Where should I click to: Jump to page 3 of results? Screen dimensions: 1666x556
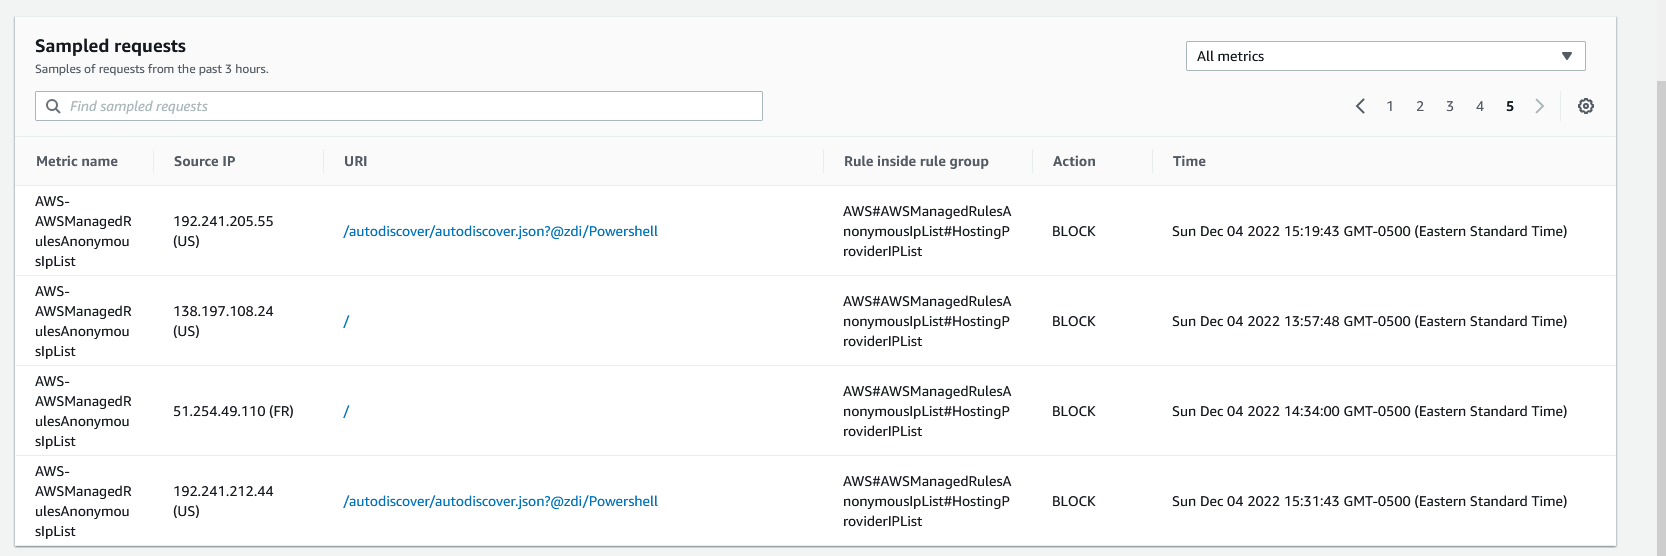point(1450,106)
